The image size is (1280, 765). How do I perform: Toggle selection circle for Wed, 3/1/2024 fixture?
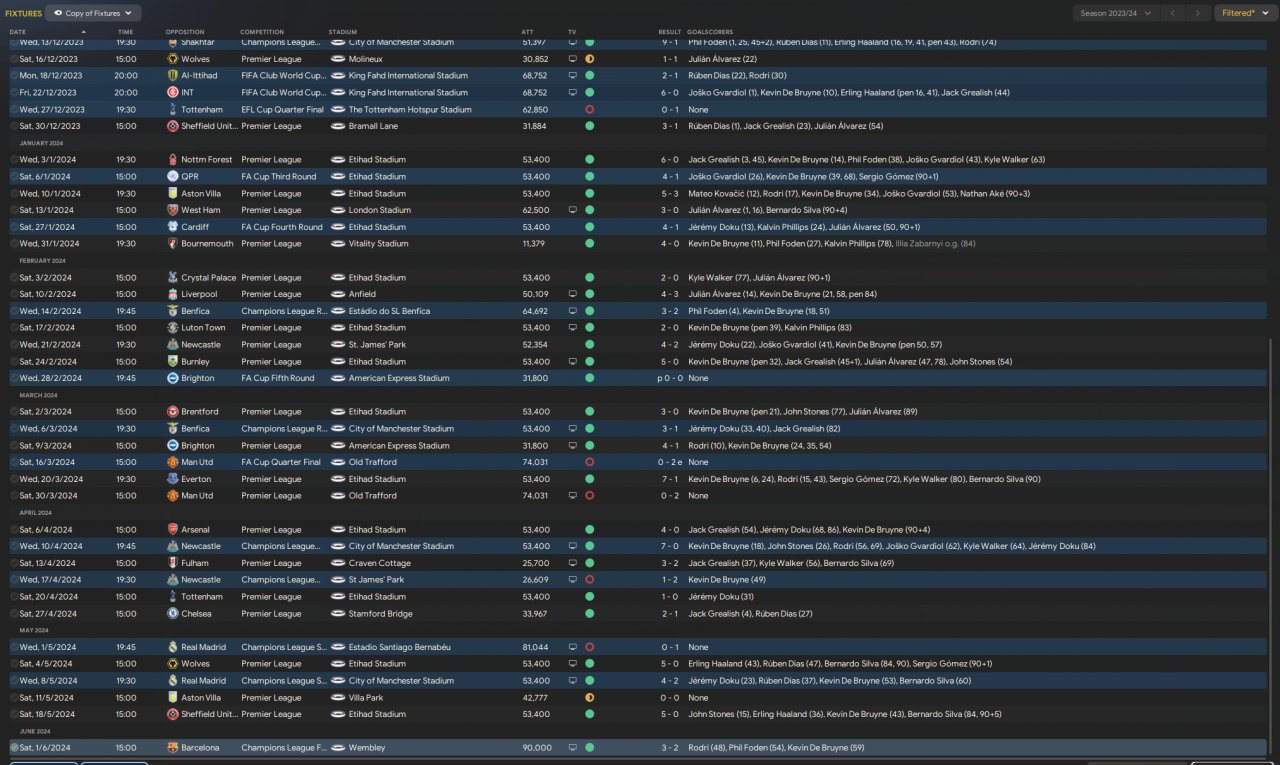14,160
